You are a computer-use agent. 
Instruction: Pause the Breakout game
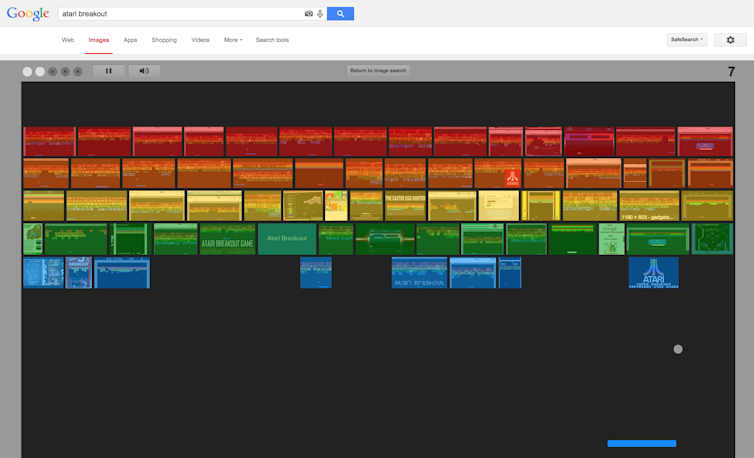pyautogui.click(x=109, y=71)
